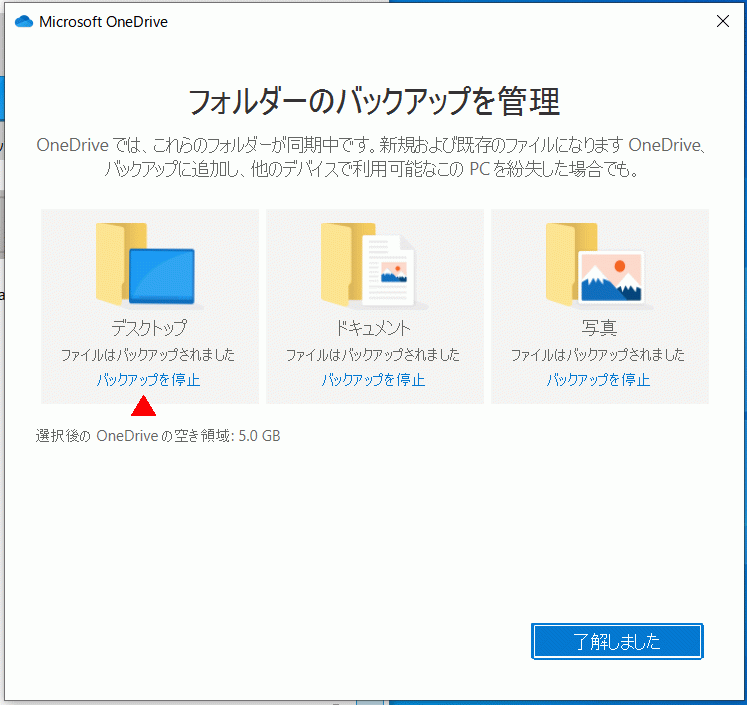The width and height of the screenshot is (747, 705).
Task: Select the デスクトップ folder label
Action: (149, 328)
